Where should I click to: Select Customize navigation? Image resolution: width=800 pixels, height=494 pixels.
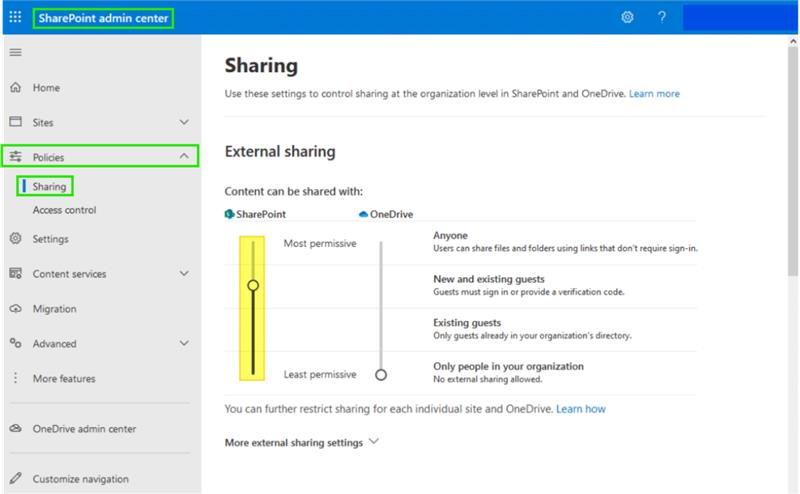(81, 479)
